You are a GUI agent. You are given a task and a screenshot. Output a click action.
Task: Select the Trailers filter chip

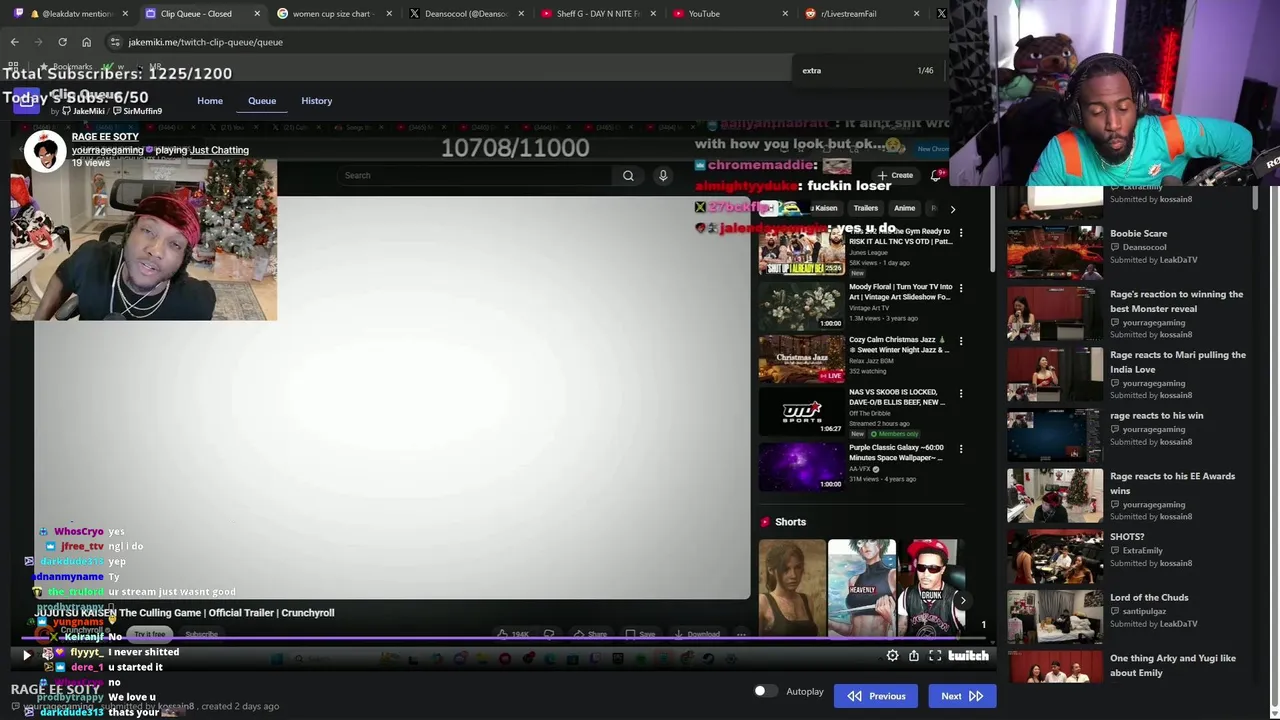[865, 208]
